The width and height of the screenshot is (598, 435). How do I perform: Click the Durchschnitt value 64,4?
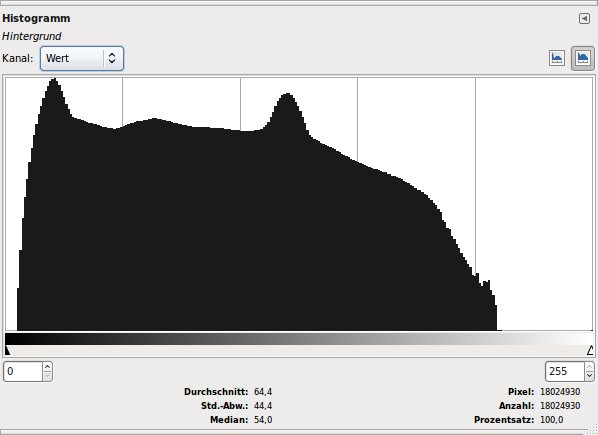(x=263, y=392)
